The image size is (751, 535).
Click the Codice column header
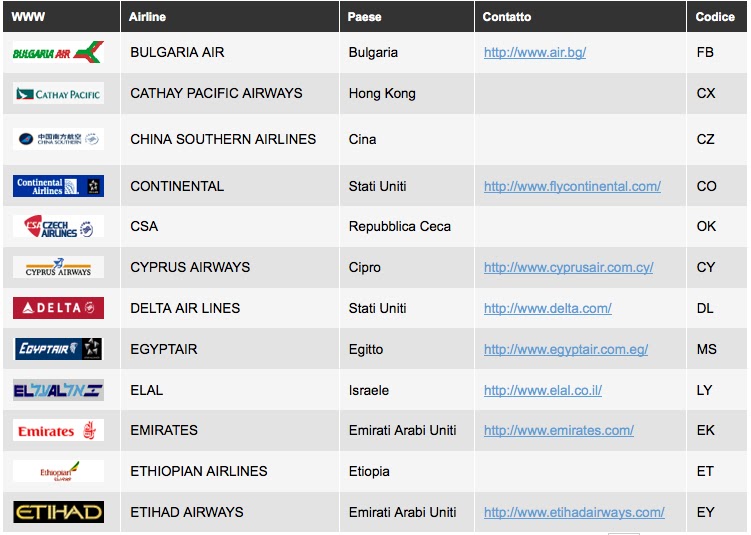pos(715,17)
